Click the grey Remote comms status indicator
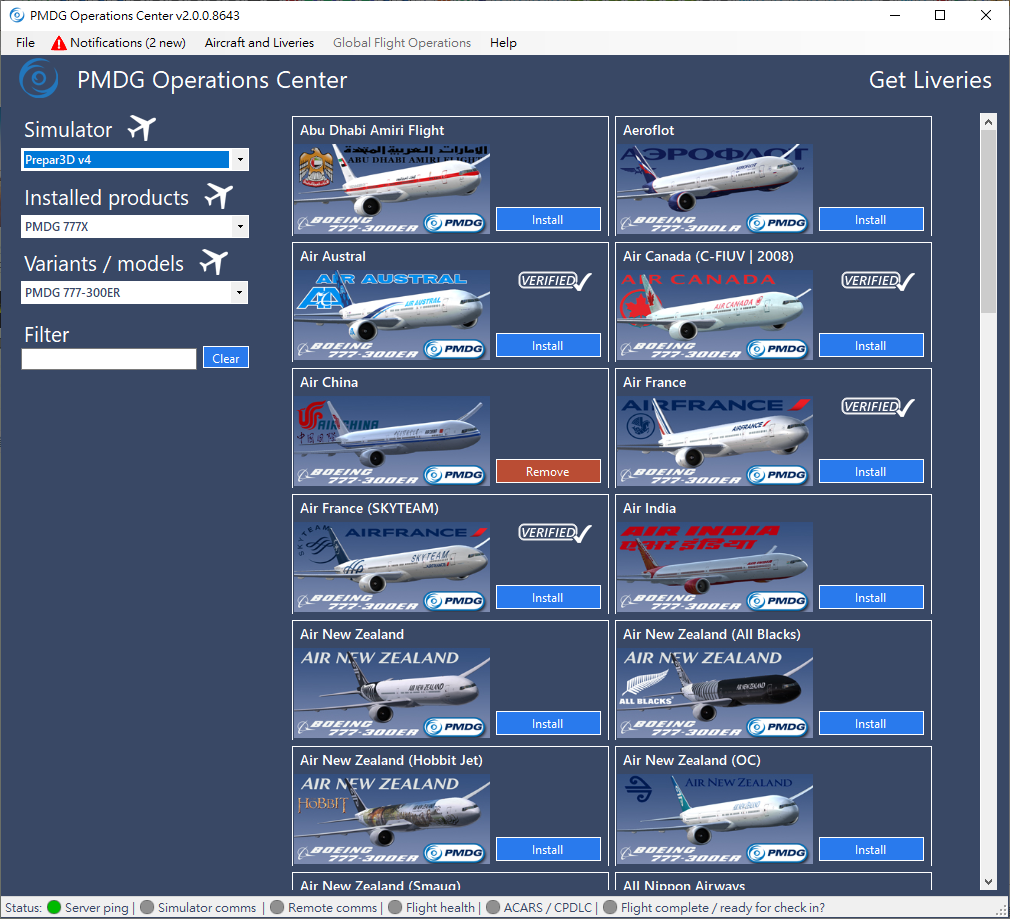Screen dimensions: 1010x919 click(277, 907)
